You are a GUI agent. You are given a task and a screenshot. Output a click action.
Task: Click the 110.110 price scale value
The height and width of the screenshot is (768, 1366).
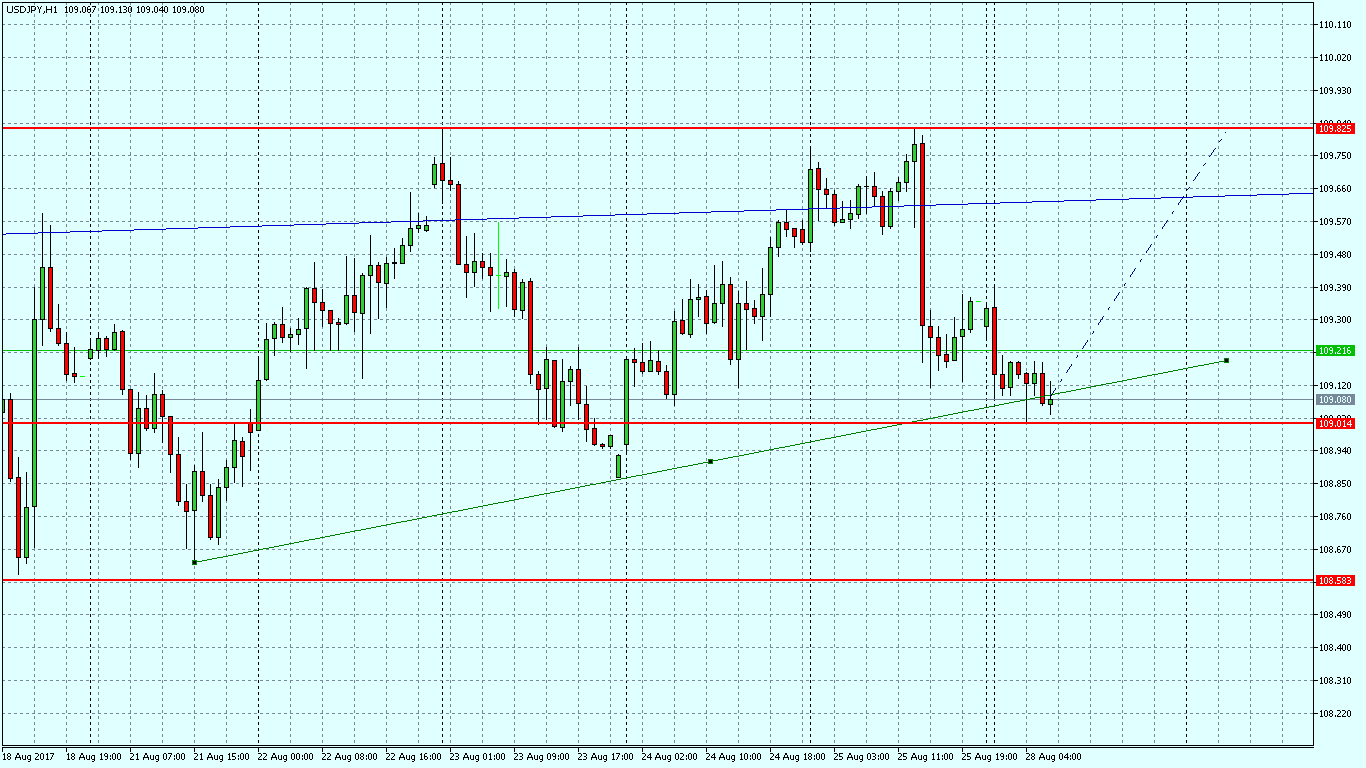(x=1335, y=24)
